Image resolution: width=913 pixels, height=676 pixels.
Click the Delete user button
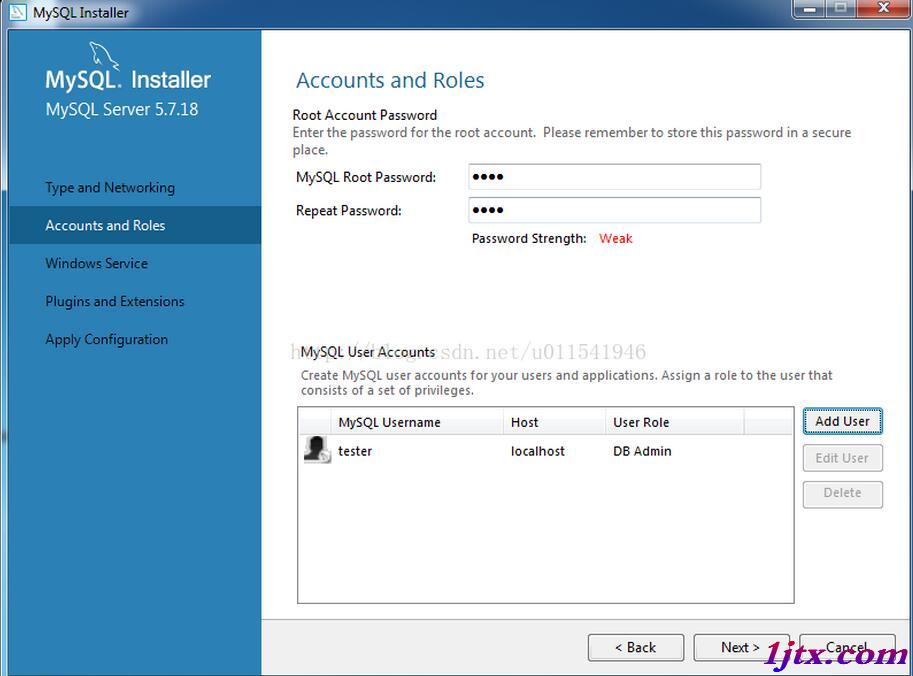(x=843, y=494)
